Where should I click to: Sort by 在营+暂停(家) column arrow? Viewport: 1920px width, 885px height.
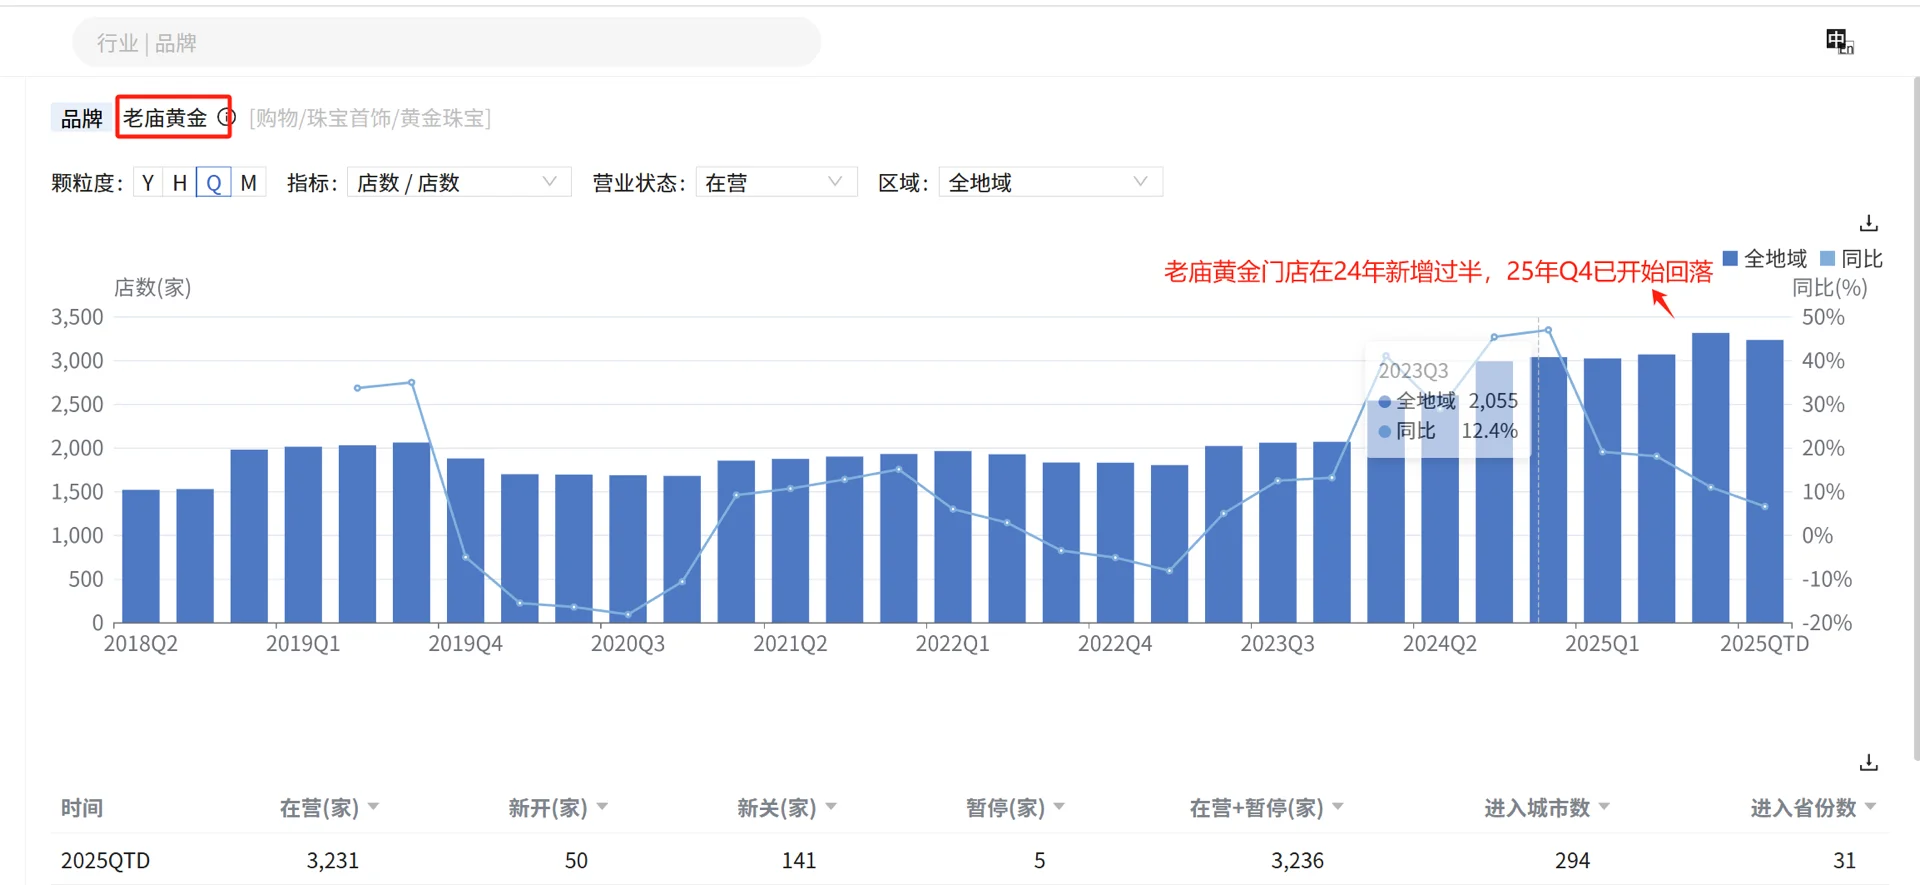pyautogui.click(x=1338, y=806)
